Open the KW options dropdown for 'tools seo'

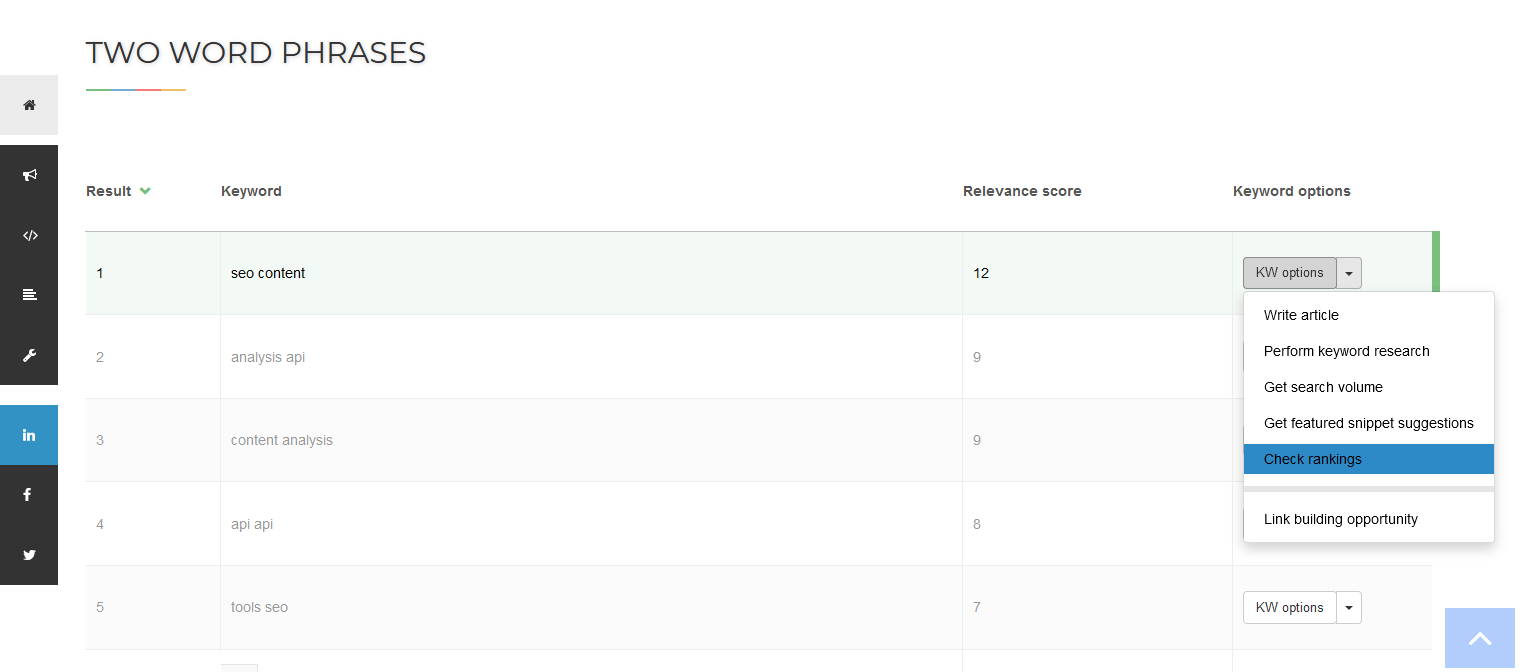(x=1349, y=607)
